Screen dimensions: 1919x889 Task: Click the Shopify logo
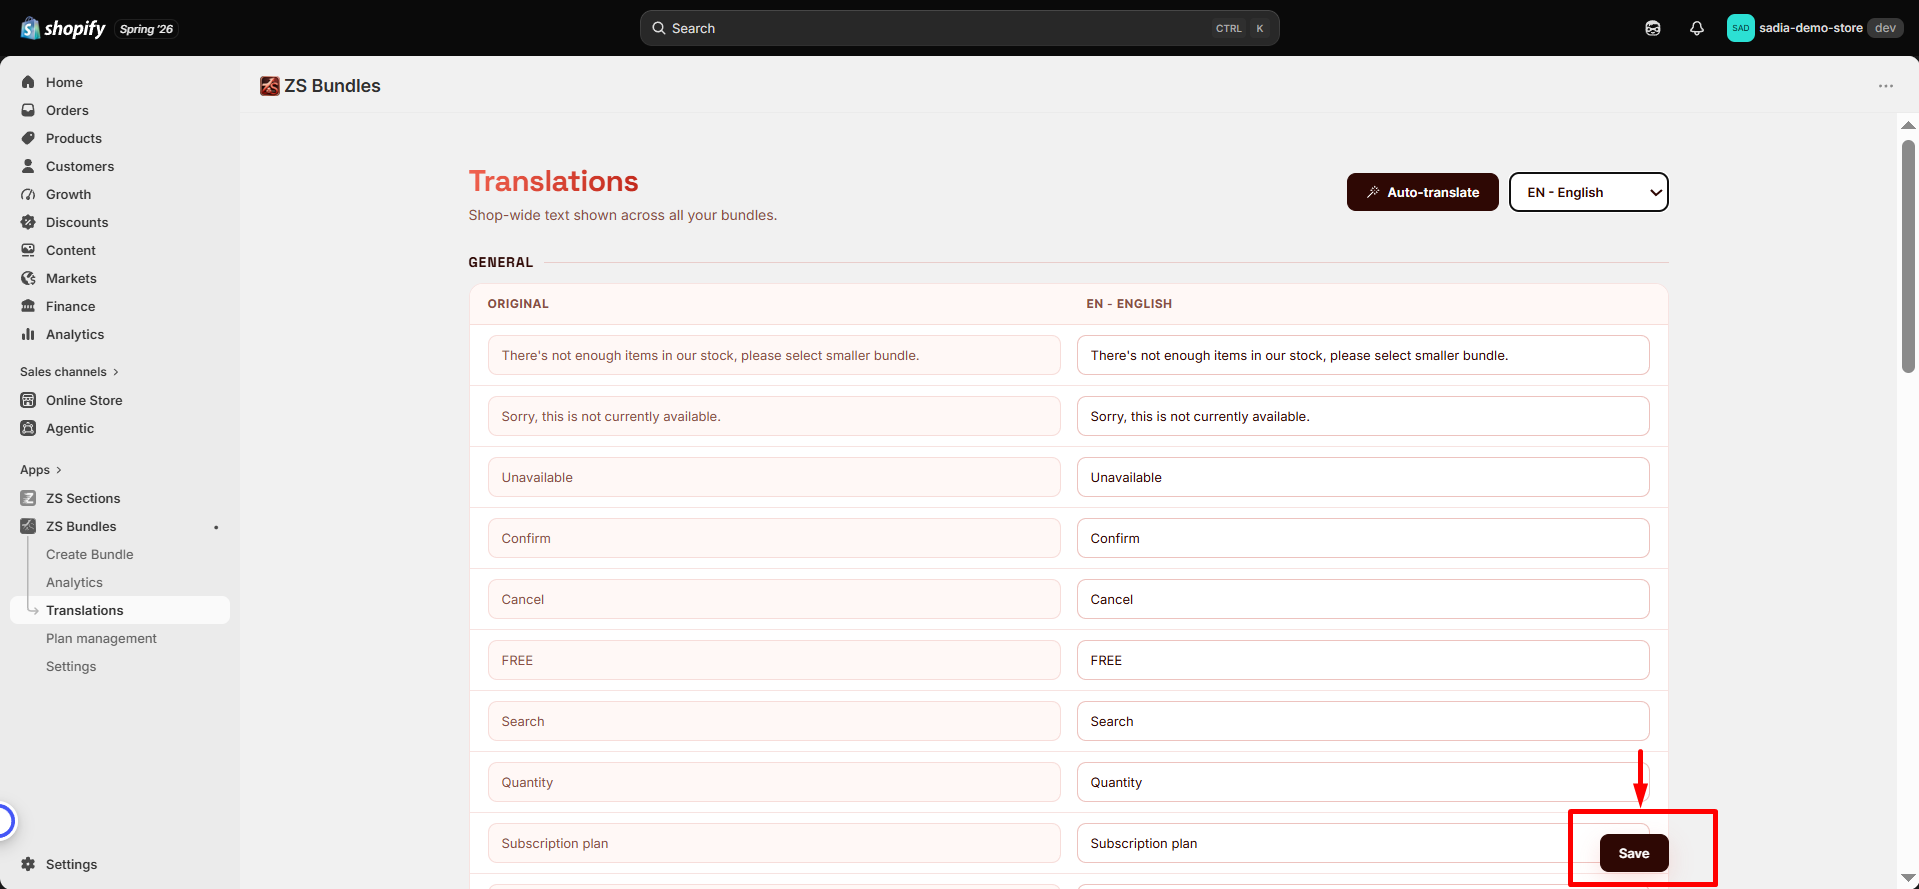click(63, 28)
